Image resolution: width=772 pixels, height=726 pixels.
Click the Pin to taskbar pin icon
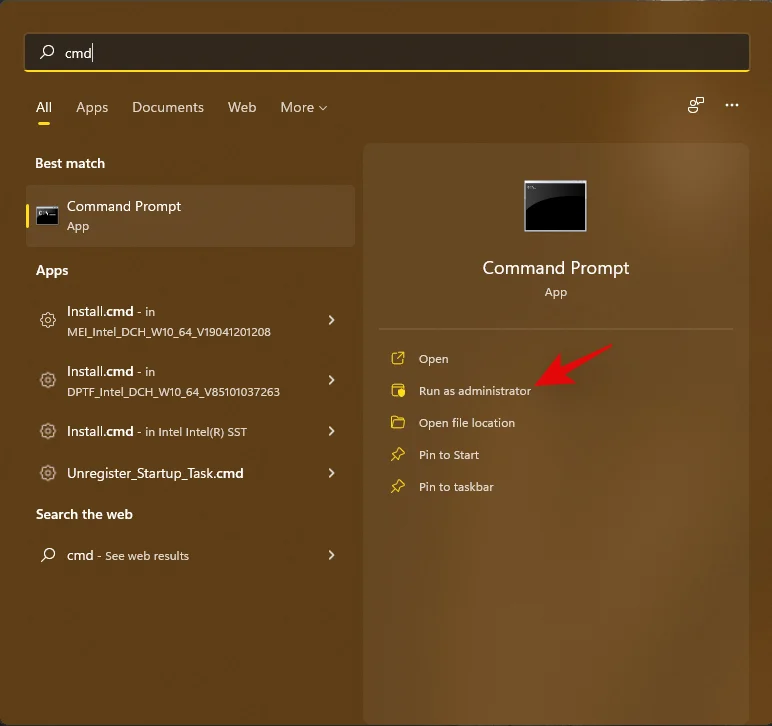click(x=398, y=487)
